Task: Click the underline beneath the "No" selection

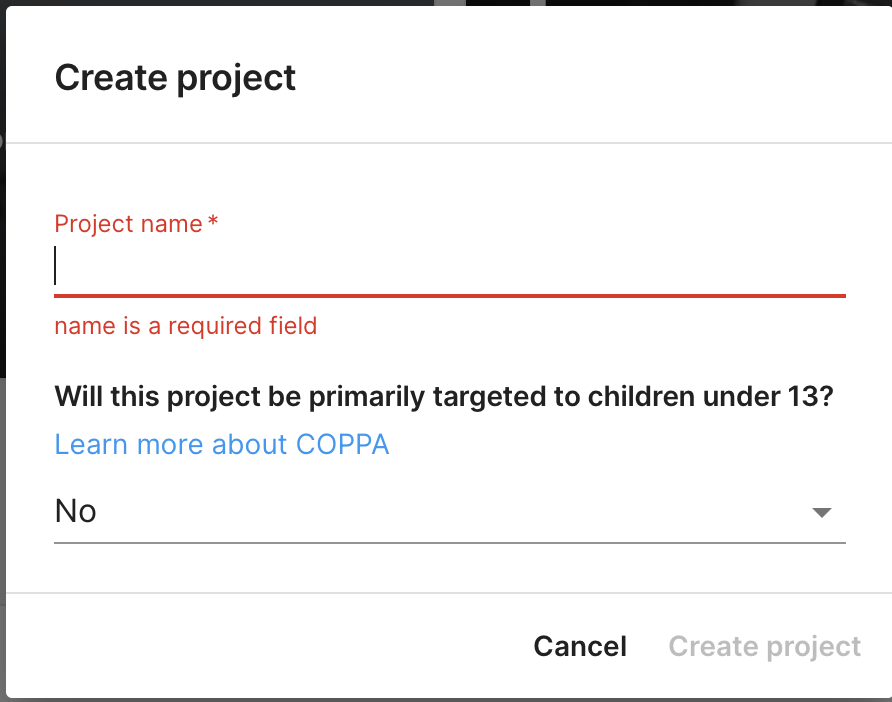Action: (450, 543)
